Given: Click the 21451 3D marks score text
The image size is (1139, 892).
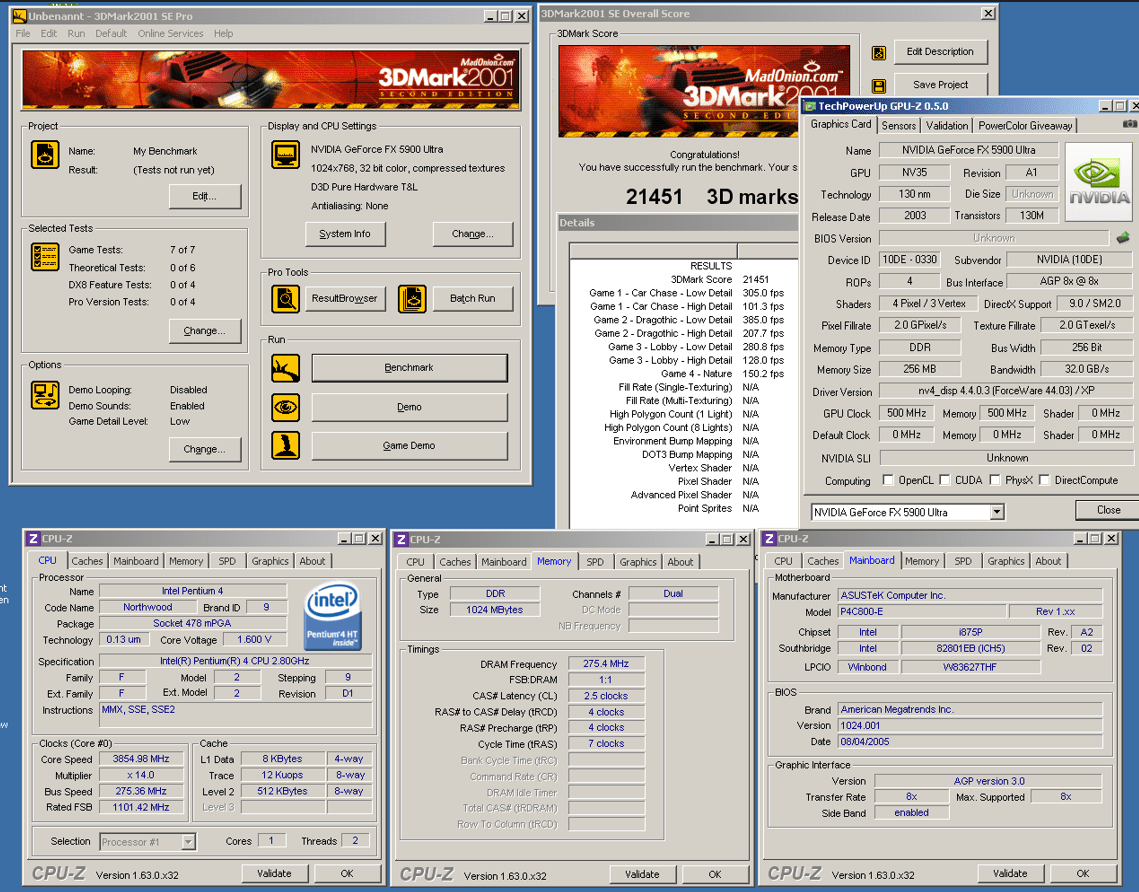Looking at the screenshot, I should pyautogui.click(x=711, y=197).
